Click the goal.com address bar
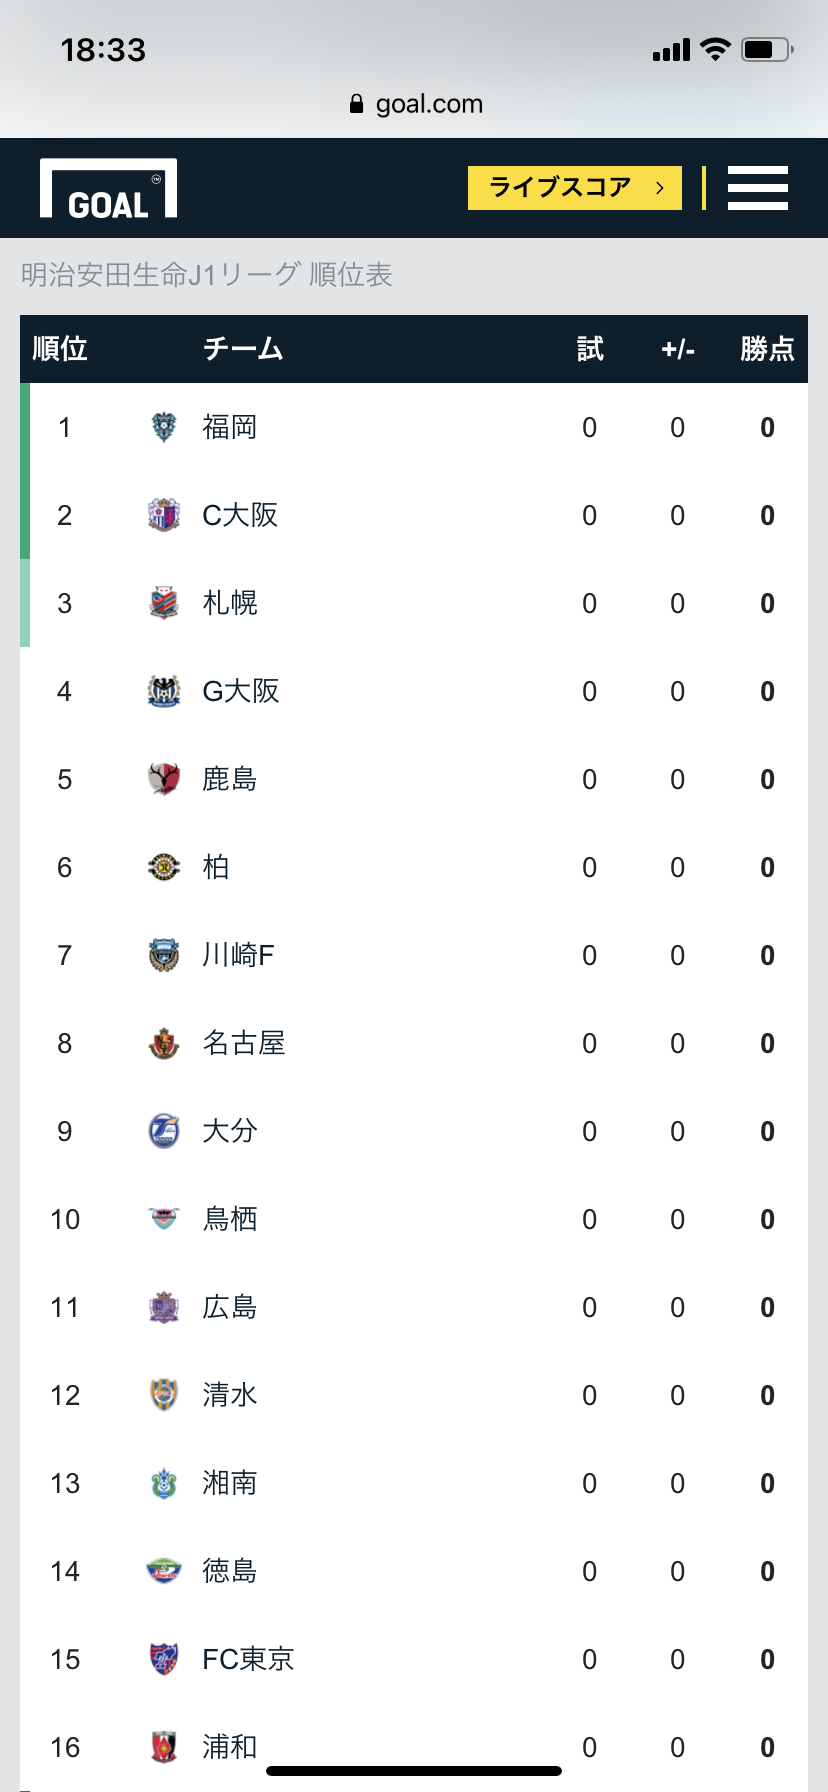Viewport: 828px width, 1792px height. pyautogui.click(x=416, y=104)
